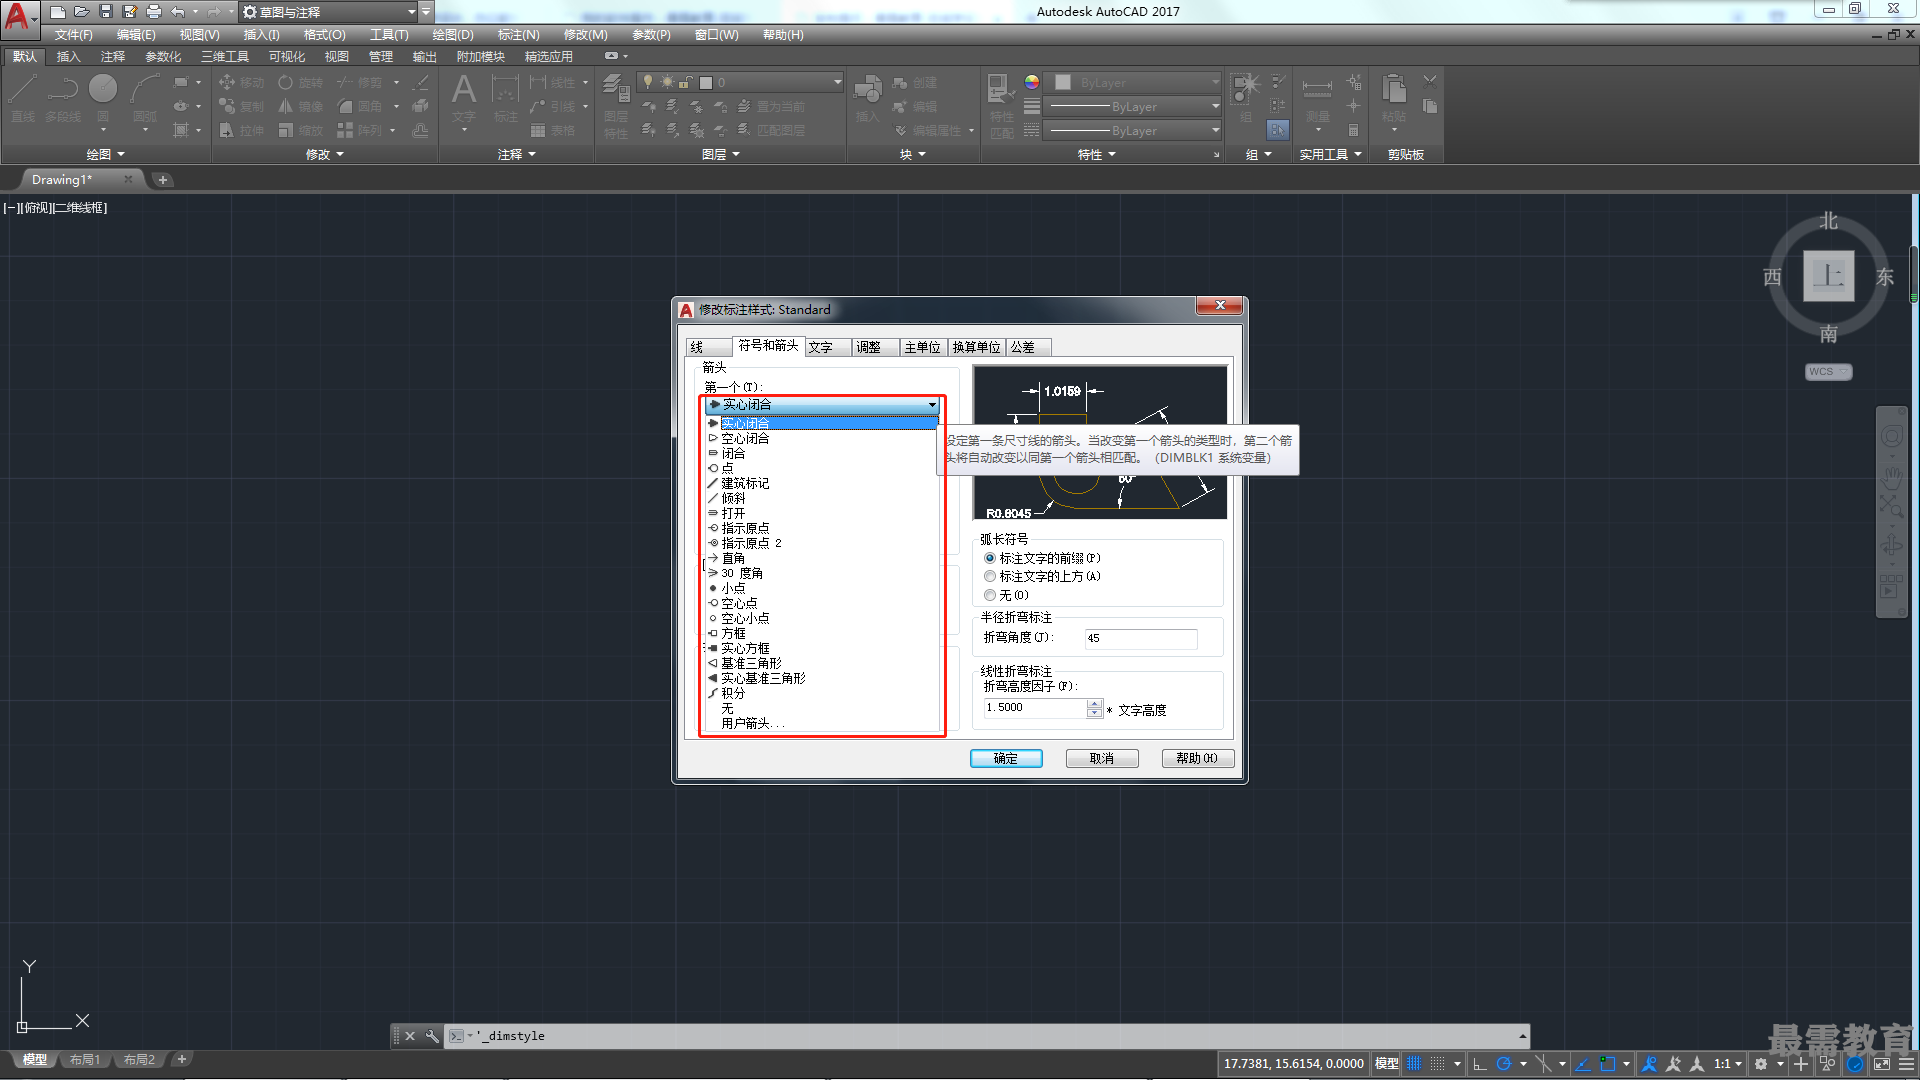Viewport: 1920px width, 1080px height.
Task: Switch to the 主单位 tab in dialog
Action: (x=922, y=347)
